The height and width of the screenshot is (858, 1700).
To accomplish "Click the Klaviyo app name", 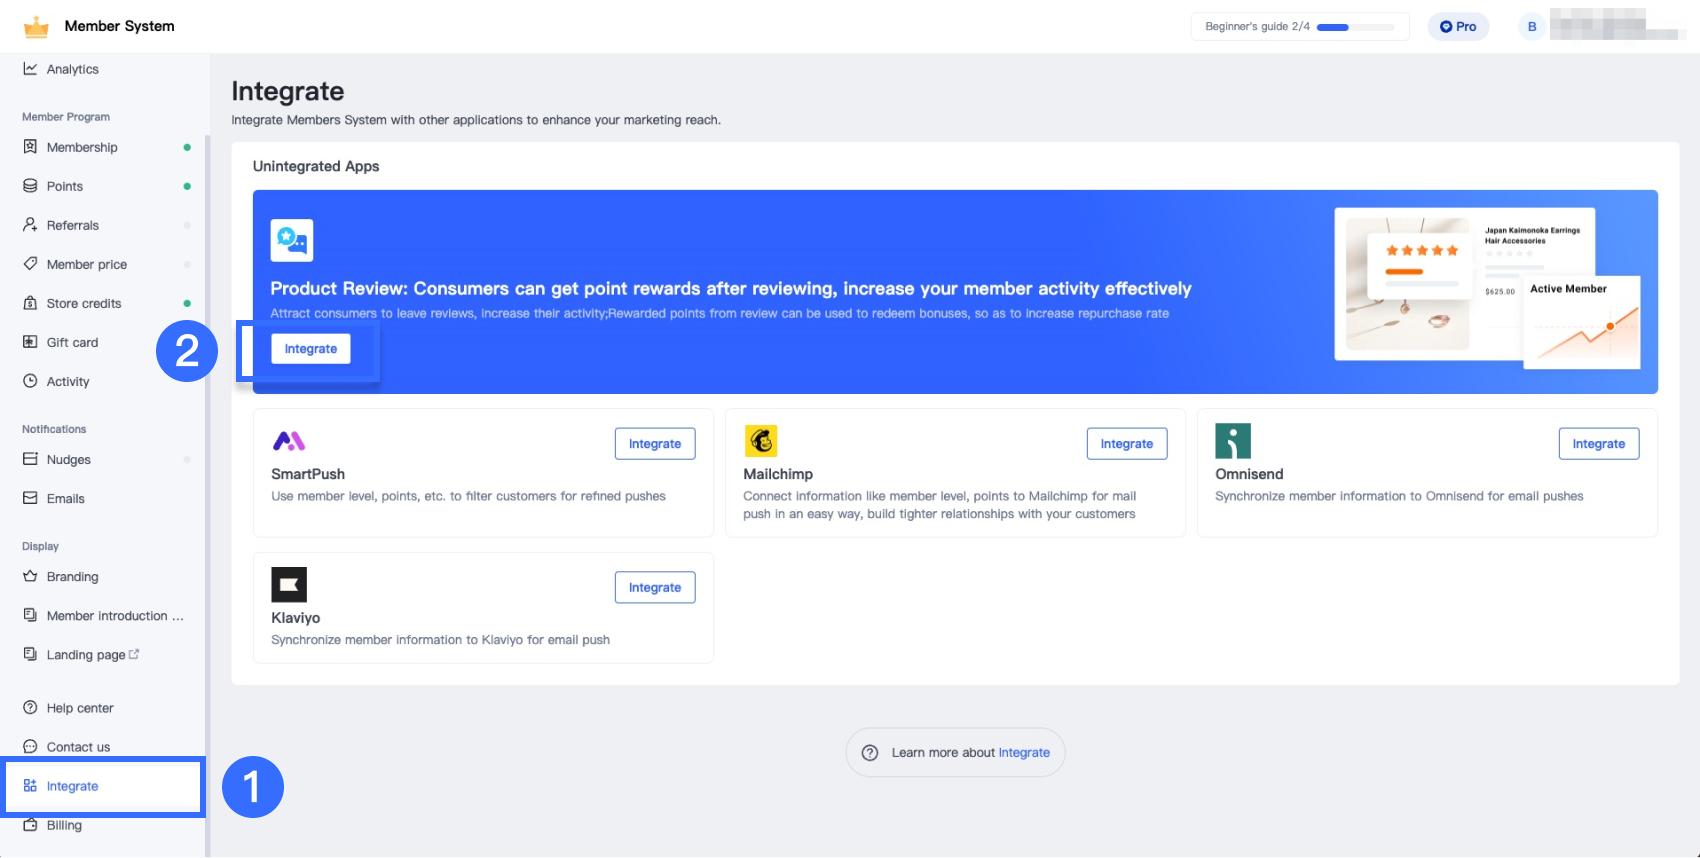I will click(296, 618).
